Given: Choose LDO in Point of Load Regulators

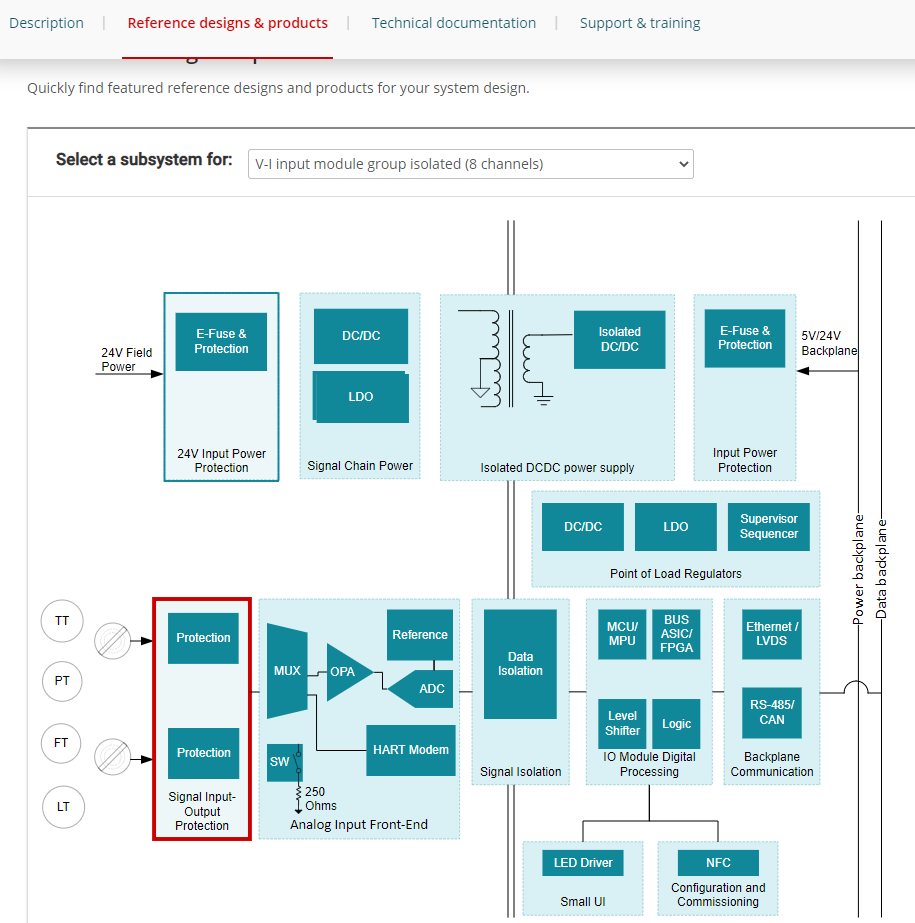Looking at the screenshot, I should click(676, 527).
